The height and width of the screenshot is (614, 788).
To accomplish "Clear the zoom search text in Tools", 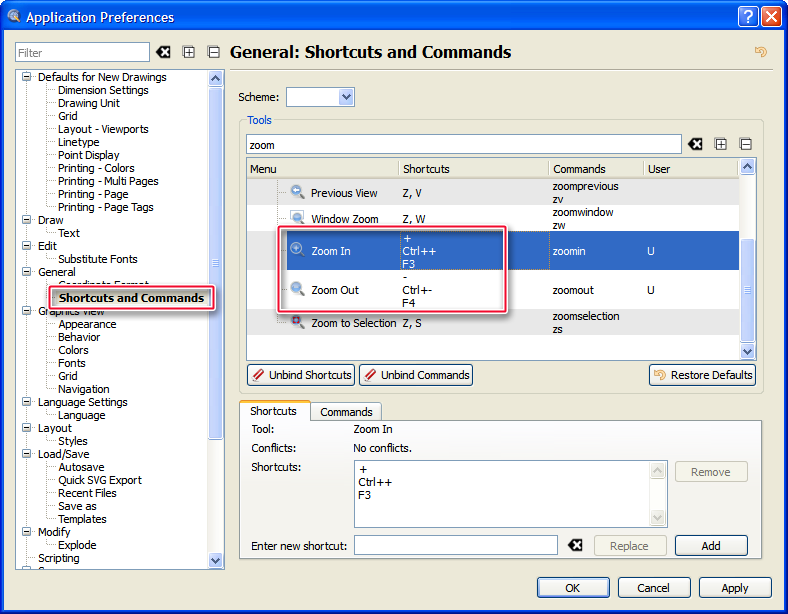I will click(x=696, y=144).
